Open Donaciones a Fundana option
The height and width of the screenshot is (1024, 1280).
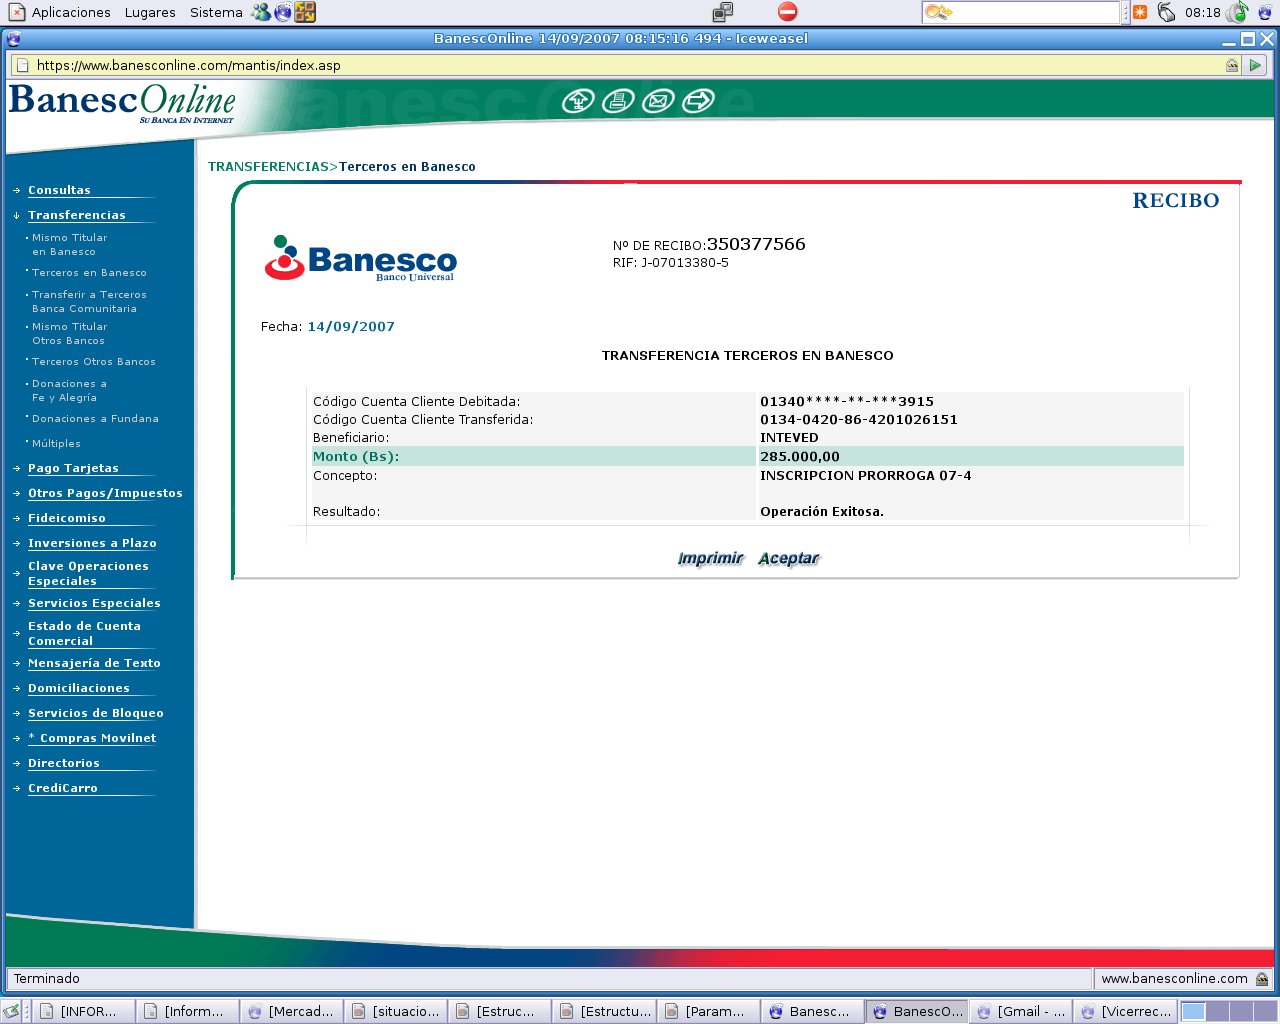[95, 419]
